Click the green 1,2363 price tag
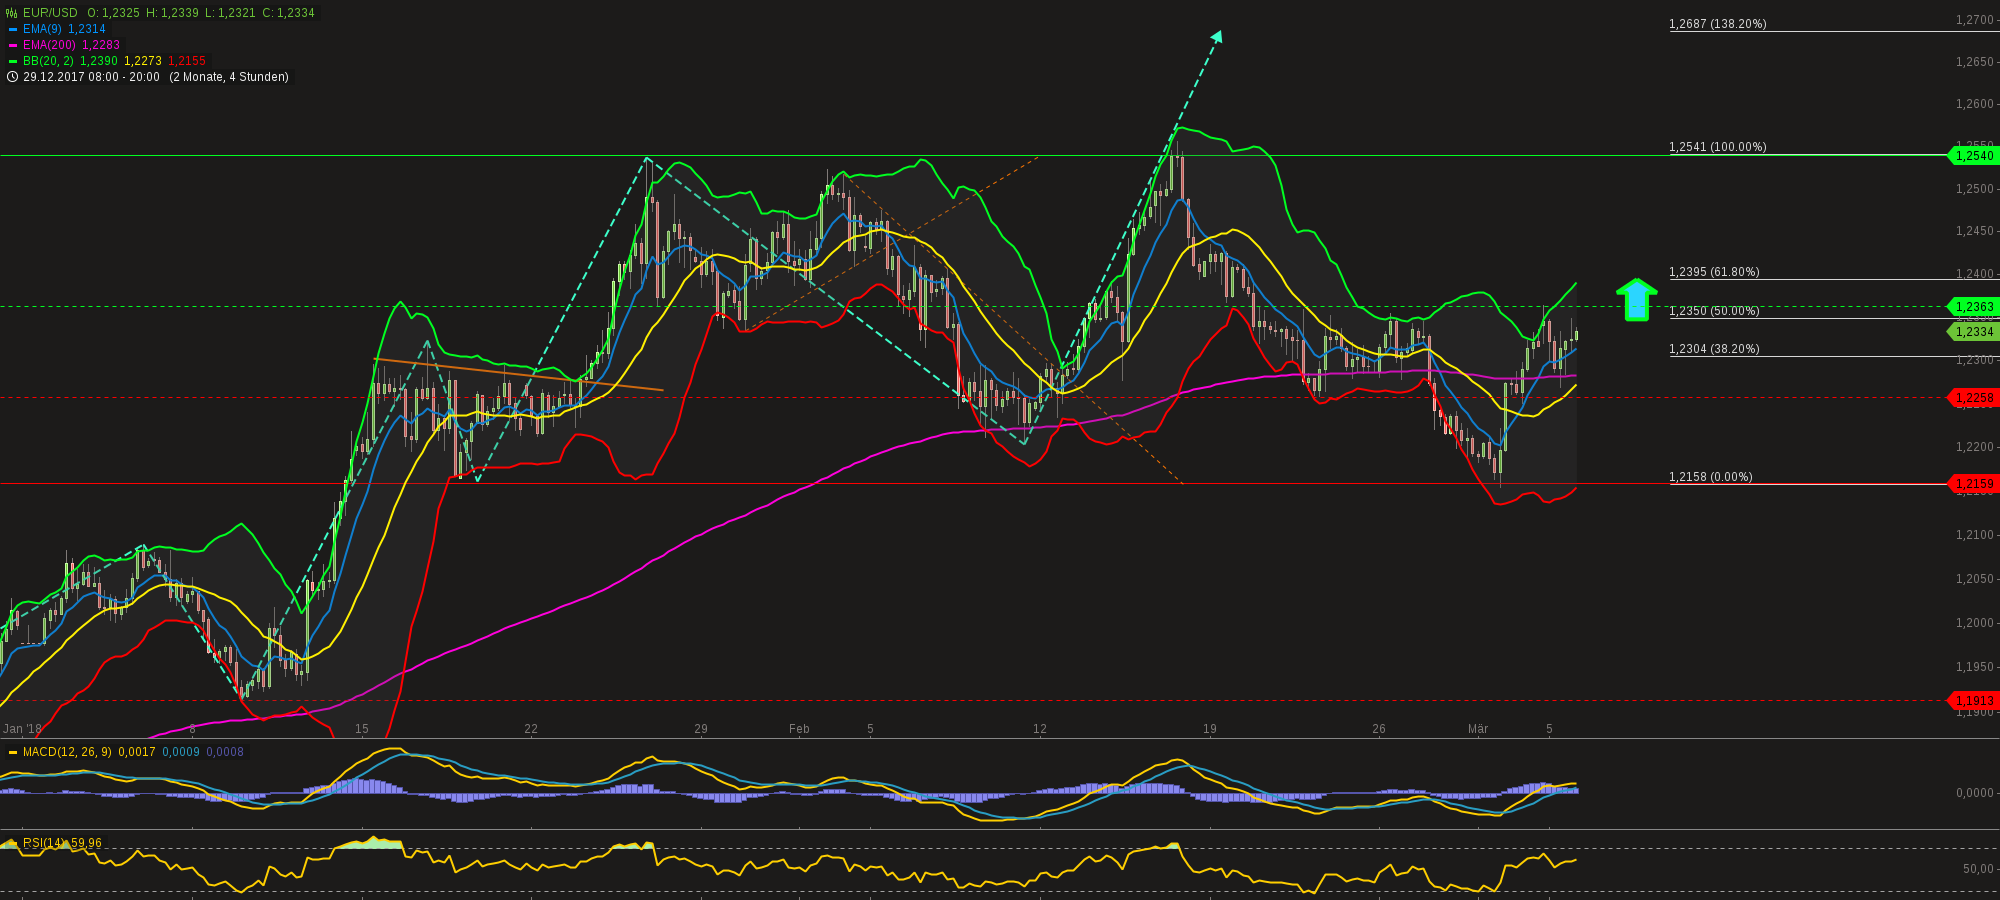 [1973, 307]
